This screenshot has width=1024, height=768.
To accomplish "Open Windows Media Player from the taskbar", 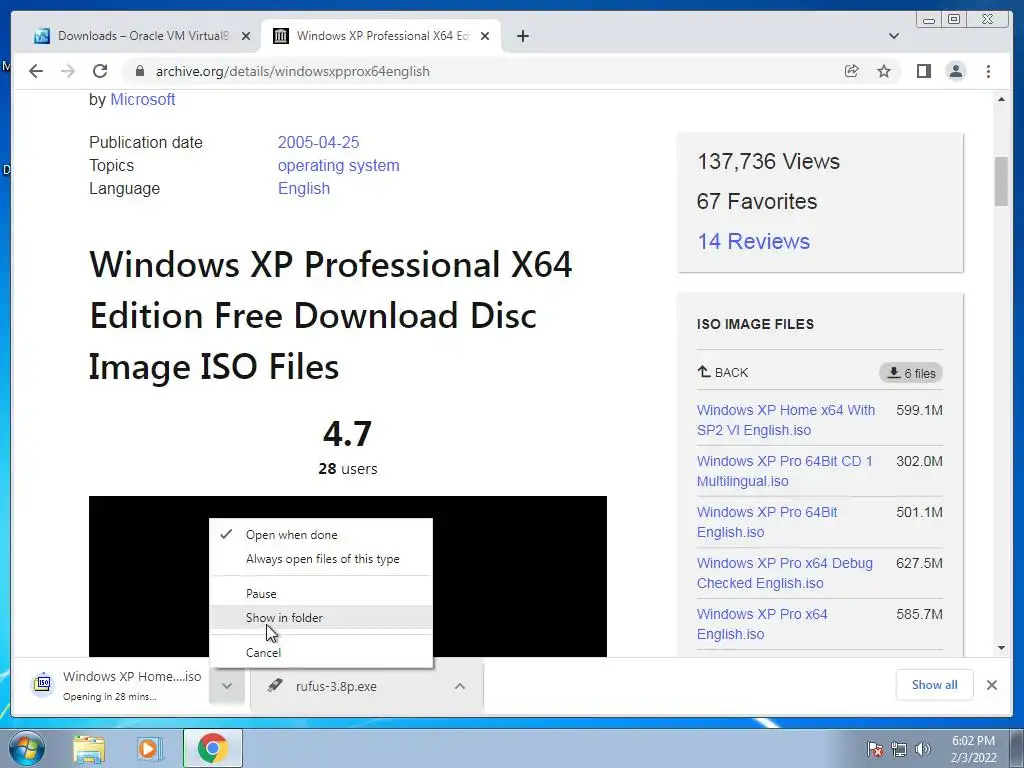I will point(148,748).
